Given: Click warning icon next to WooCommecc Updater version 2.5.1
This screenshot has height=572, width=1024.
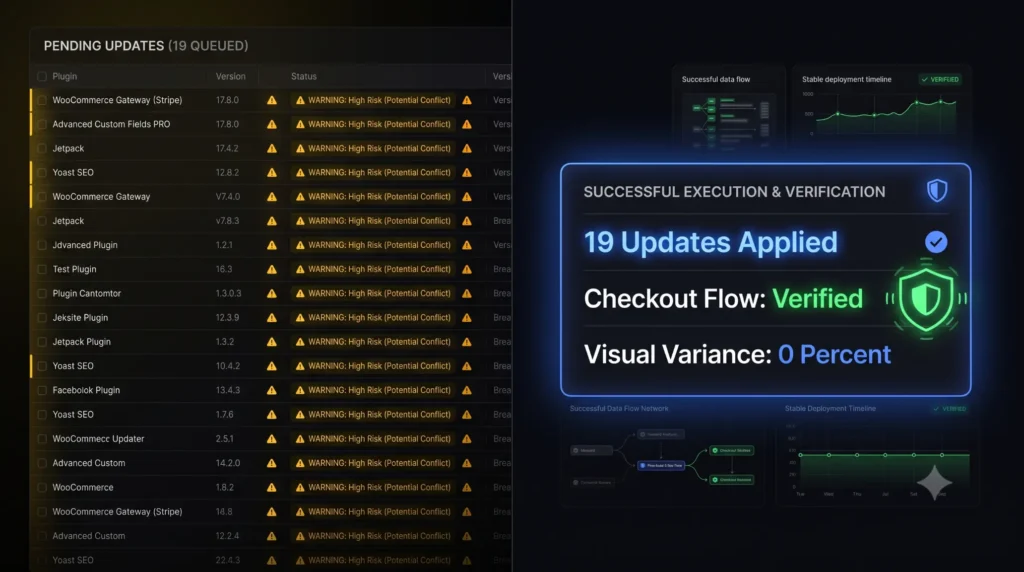Looking at the screenshot, I should point(272,439).
